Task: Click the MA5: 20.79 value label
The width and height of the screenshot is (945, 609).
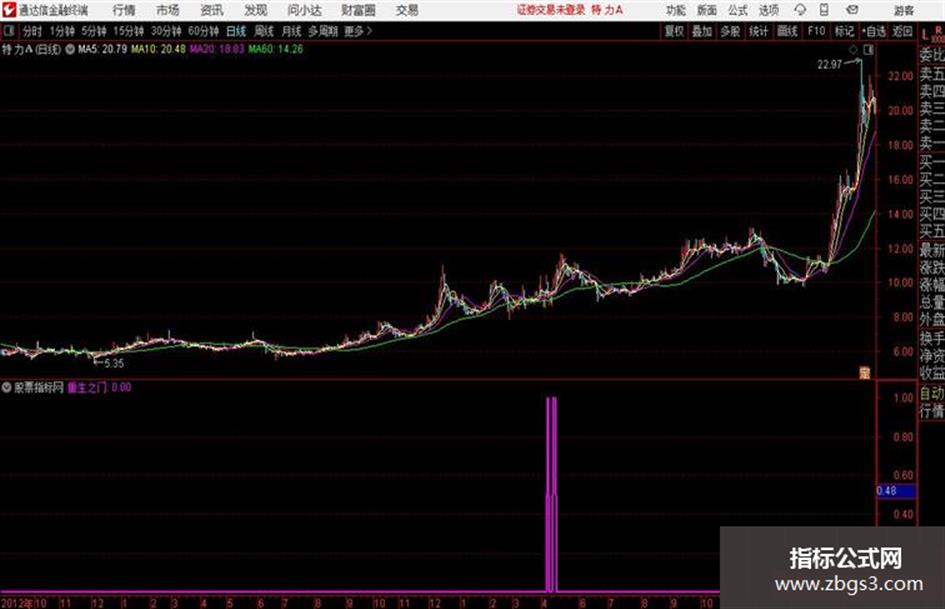Action: 102,49
